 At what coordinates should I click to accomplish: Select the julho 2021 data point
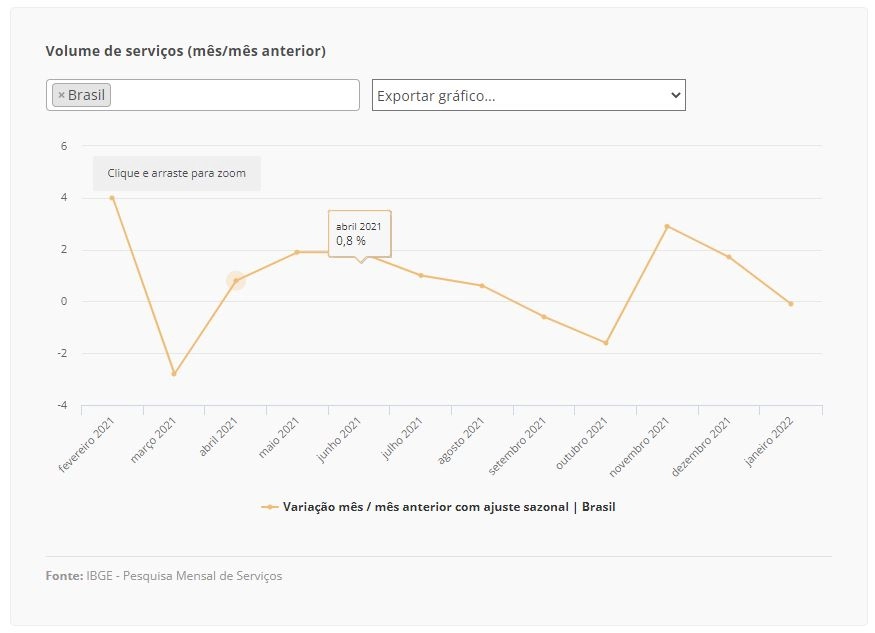421,275
